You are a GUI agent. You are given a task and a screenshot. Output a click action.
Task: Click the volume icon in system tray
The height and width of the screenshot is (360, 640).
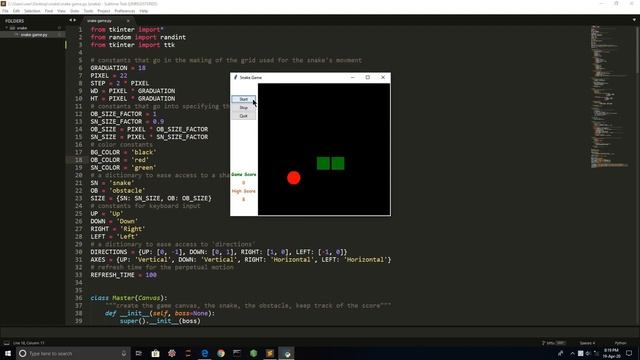[x=588, y=353]
